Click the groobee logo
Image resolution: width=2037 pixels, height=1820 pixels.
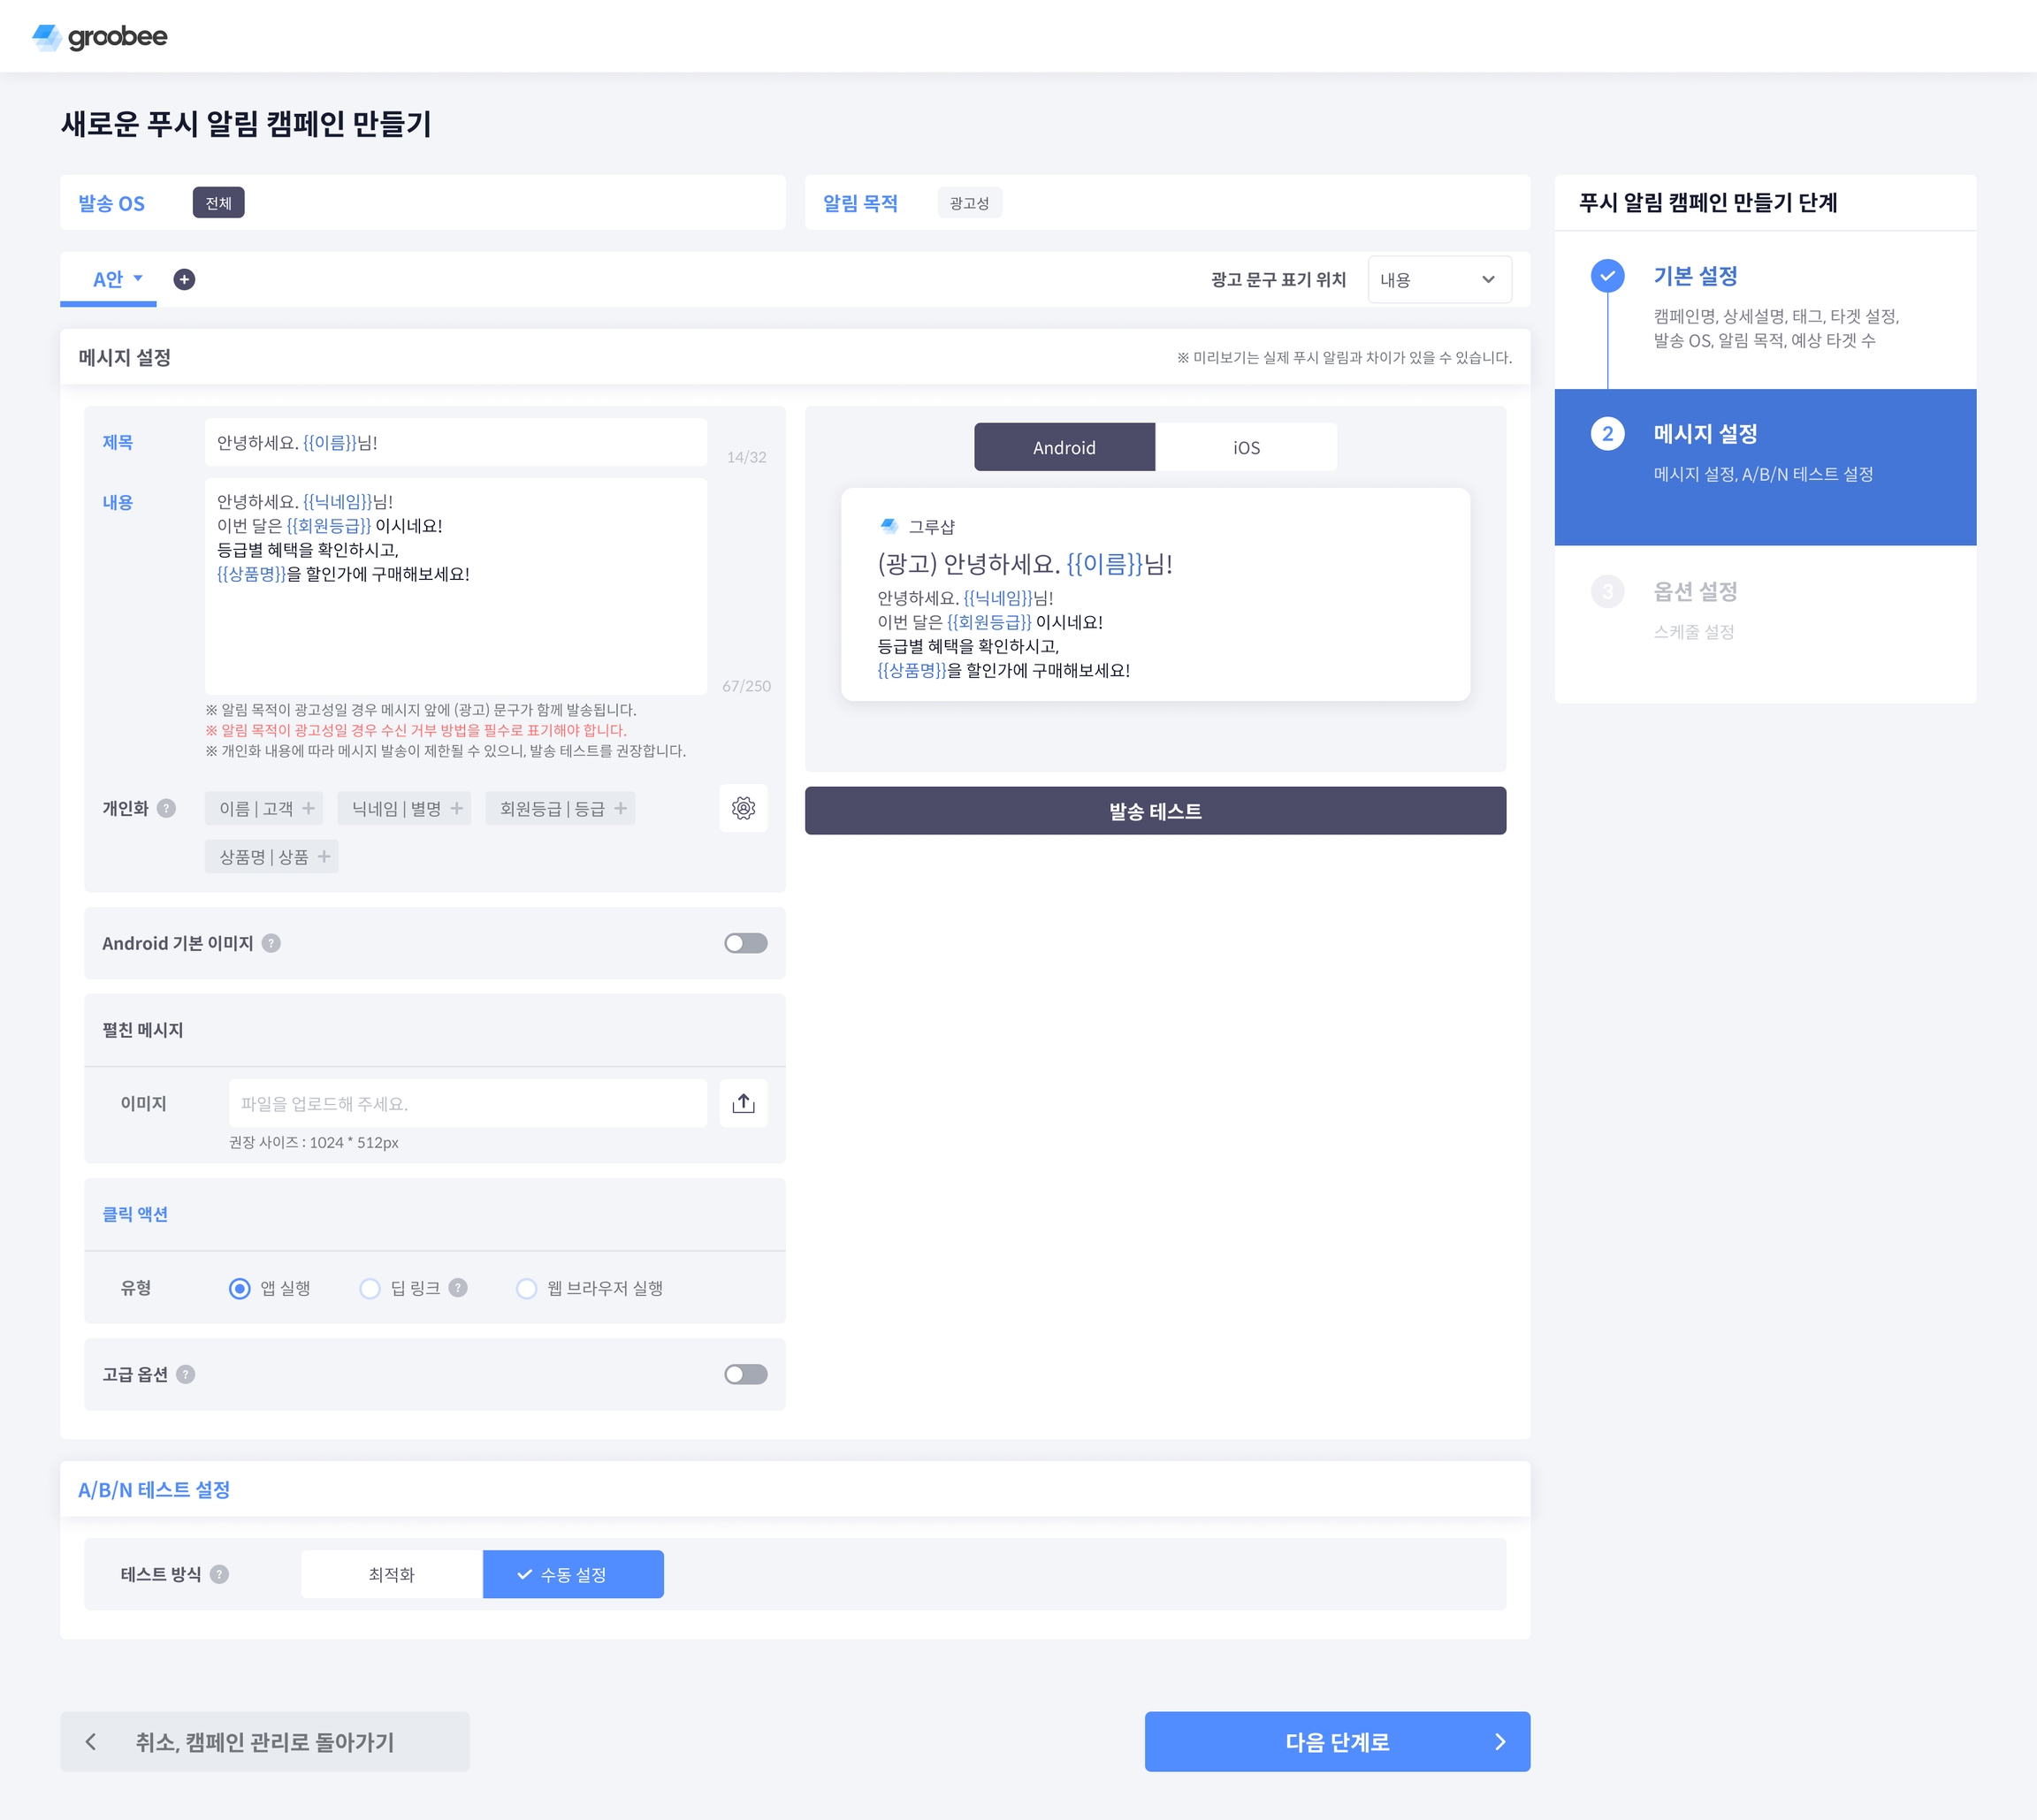[x=100, y=37]
